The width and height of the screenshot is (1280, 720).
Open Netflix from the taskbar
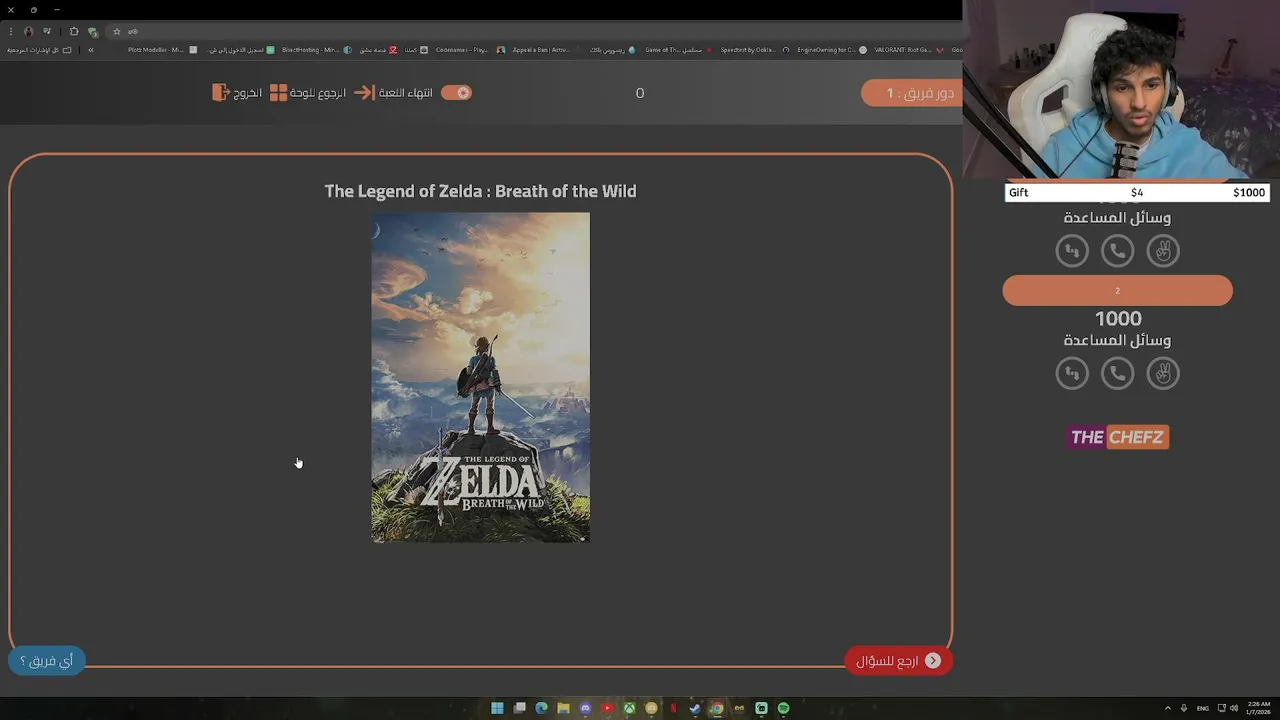673,708
